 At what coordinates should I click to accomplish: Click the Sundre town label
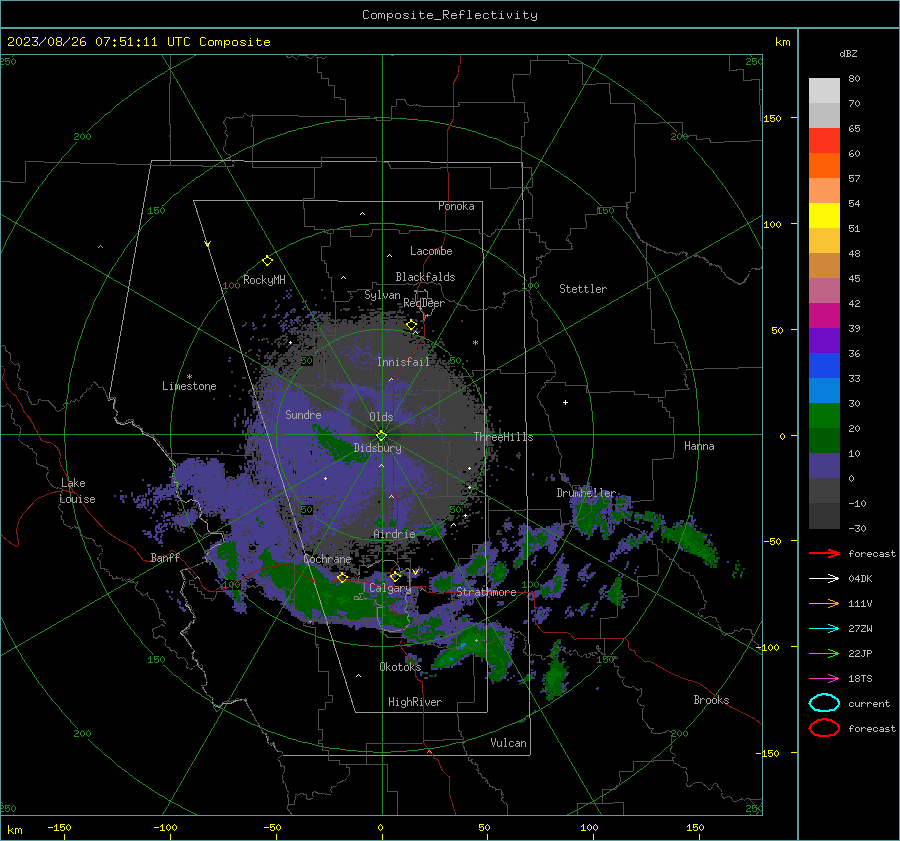coord(303,415)
